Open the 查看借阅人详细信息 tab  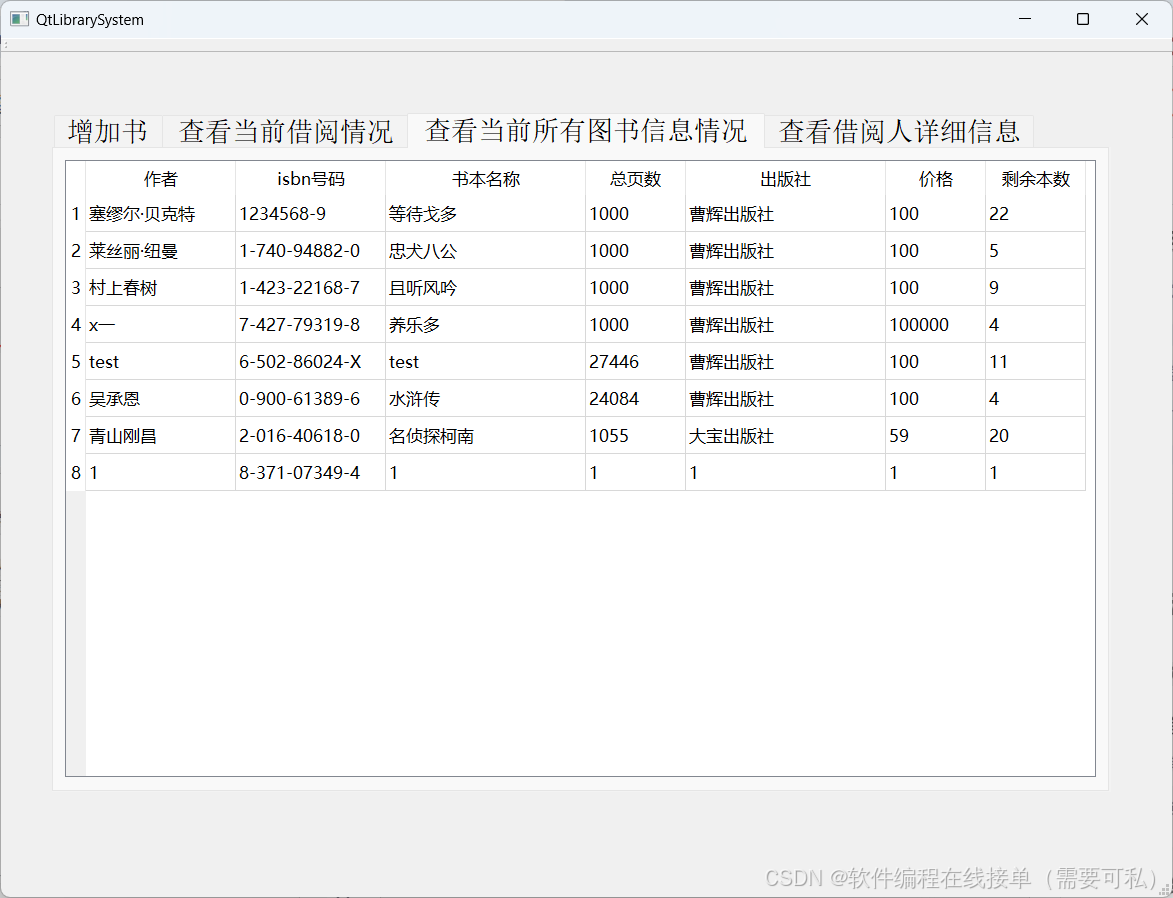(x=899, y=132)
